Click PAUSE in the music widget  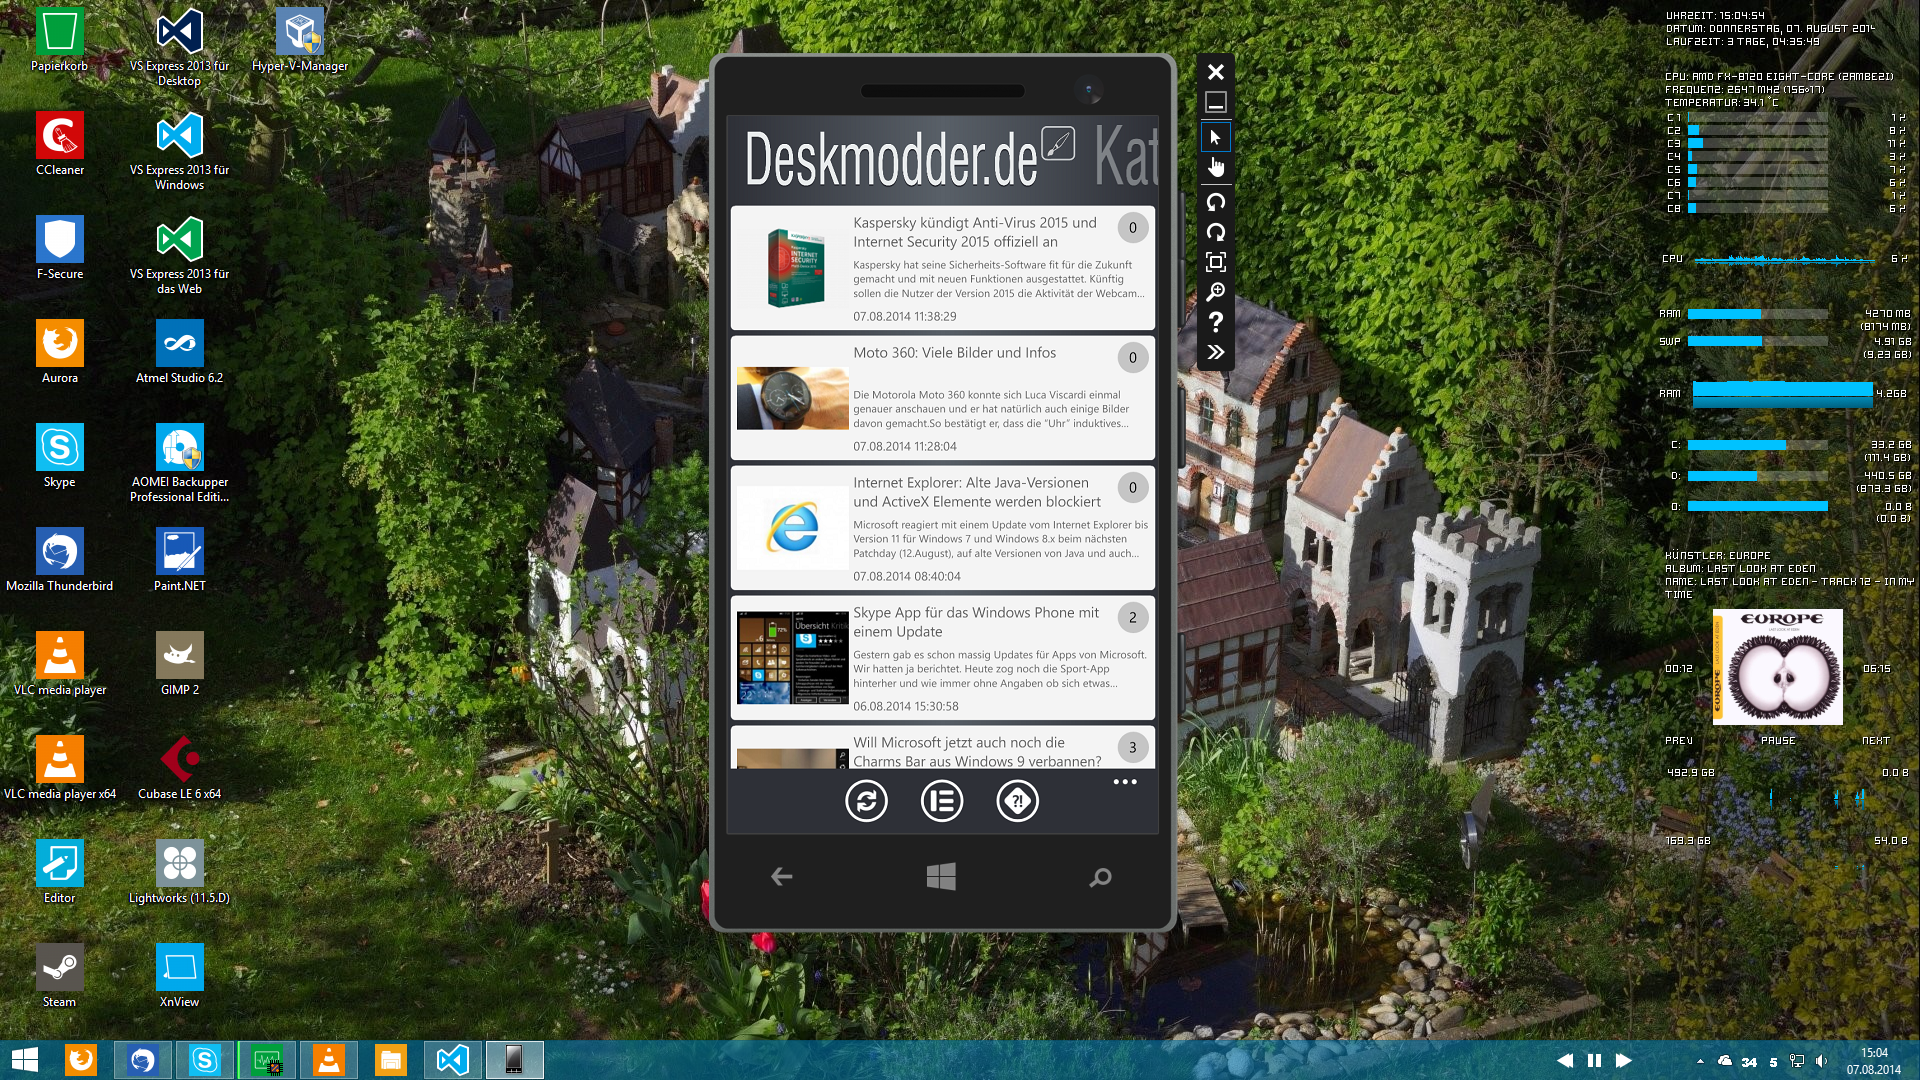click(x=1778, y=741)
